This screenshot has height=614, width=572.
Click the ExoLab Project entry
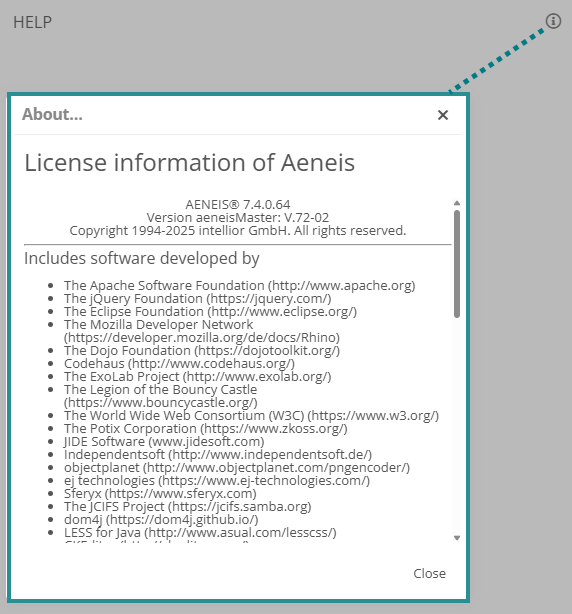coord(198,376)
